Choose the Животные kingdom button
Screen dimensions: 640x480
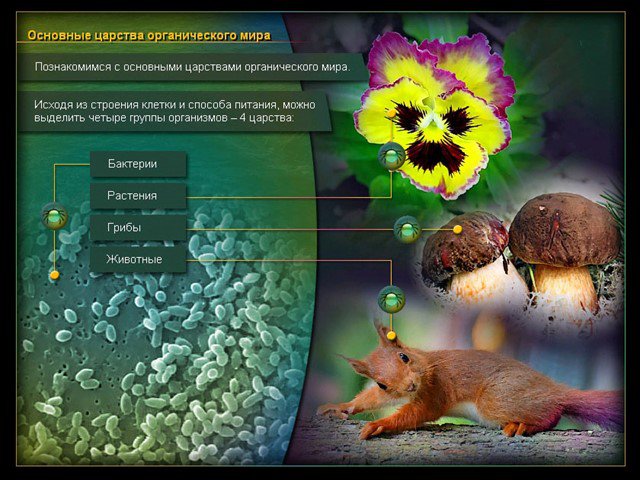(x=138, y=260)
